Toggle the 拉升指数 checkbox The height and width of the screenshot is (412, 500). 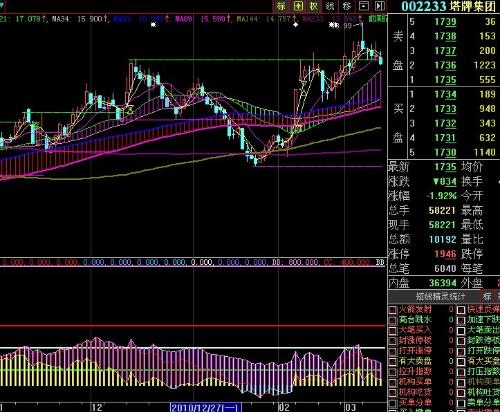point(393,372)
